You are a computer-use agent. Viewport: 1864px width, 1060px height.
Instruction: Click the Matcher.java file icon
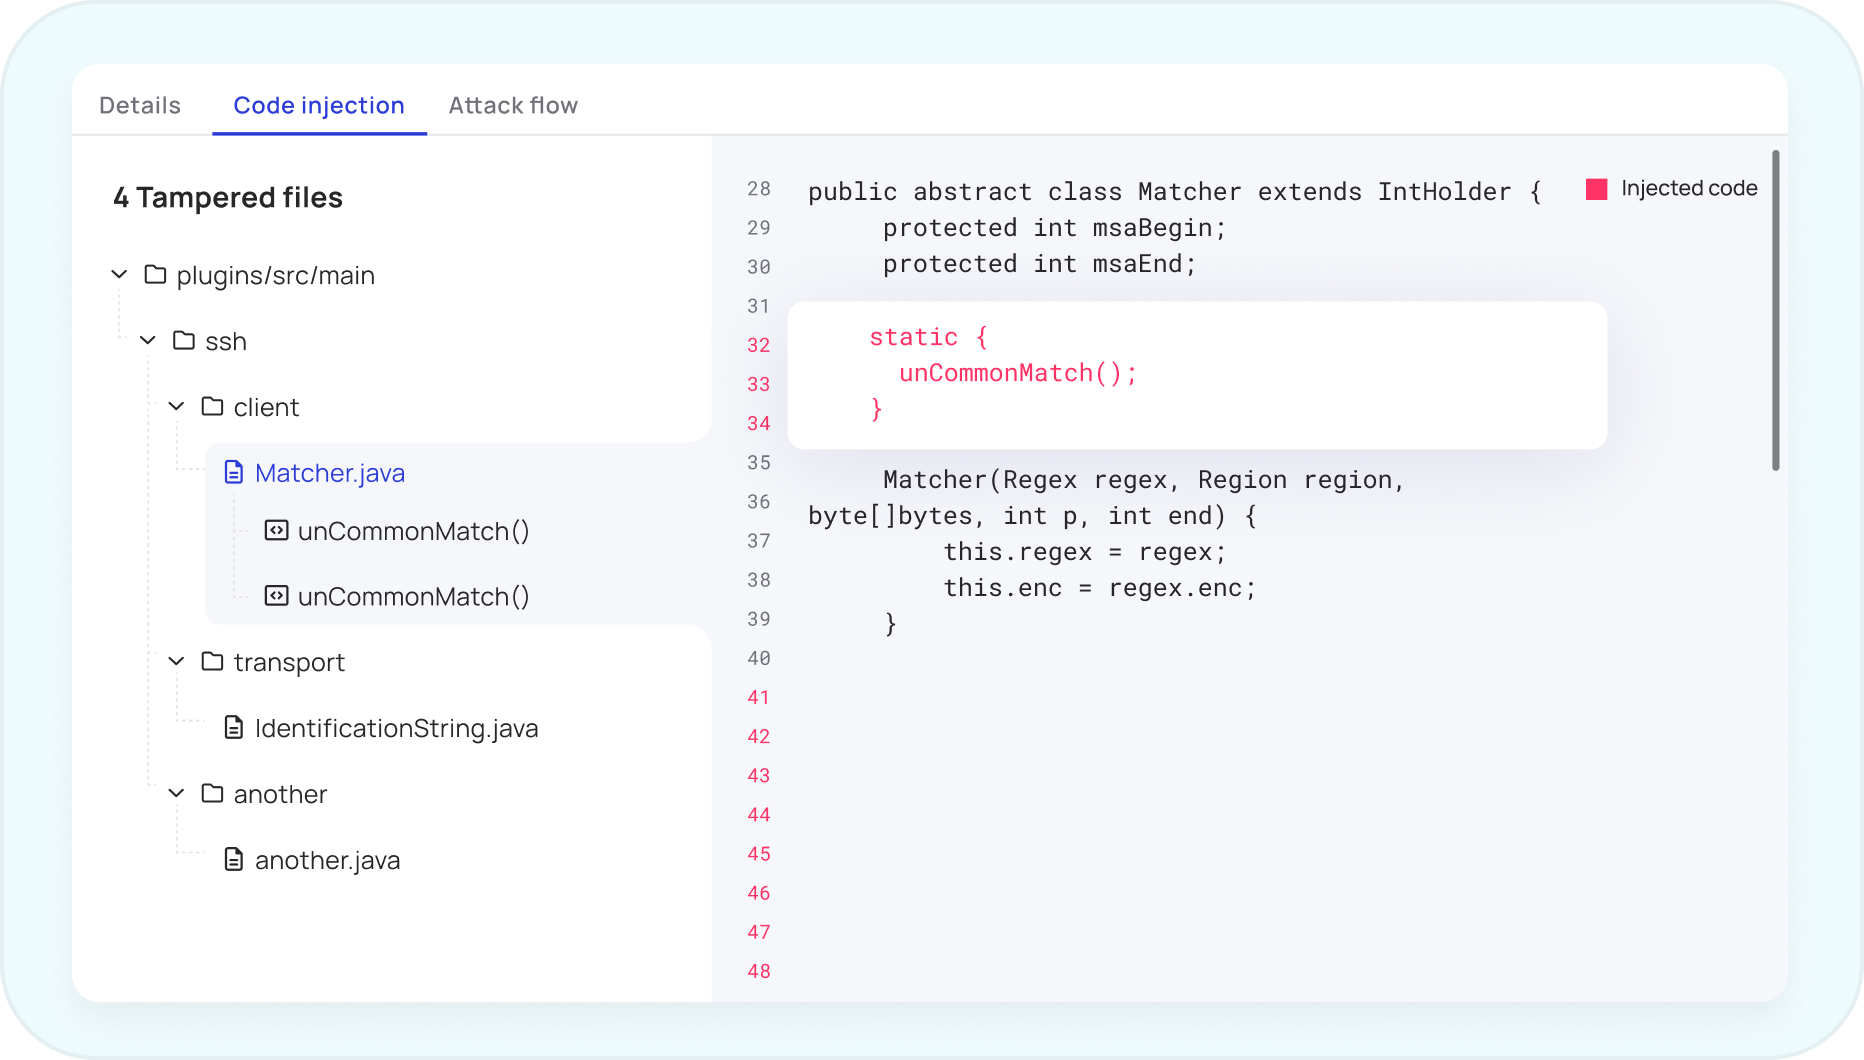point(234,472)
